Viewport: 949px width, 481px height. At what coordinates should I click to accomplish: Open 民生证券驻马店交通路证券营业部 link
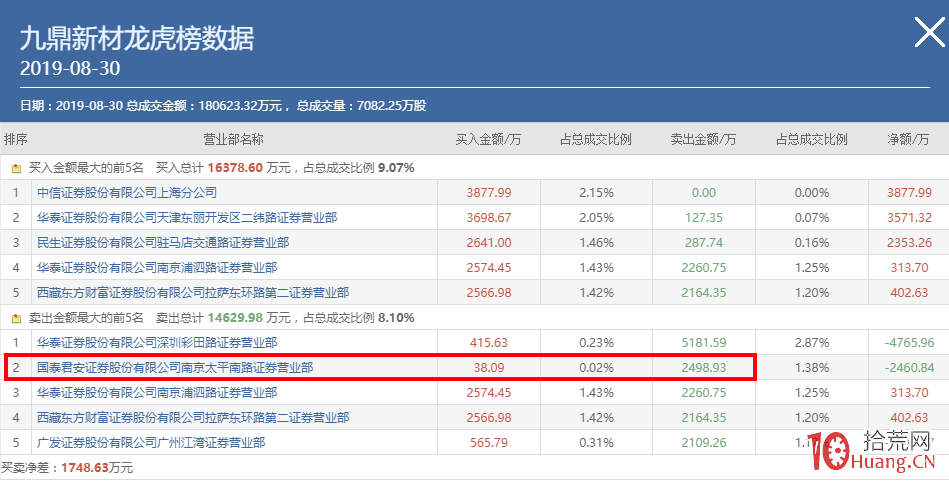[x=163, y=243]
